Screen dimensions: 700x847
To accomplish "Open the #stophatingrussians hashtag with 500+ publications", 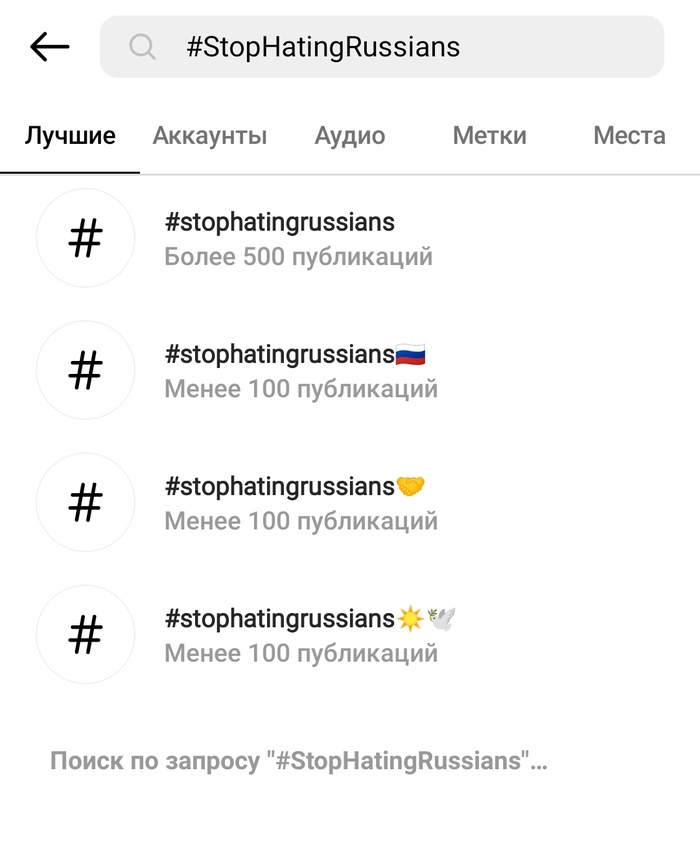I will (x=280, y=223).
